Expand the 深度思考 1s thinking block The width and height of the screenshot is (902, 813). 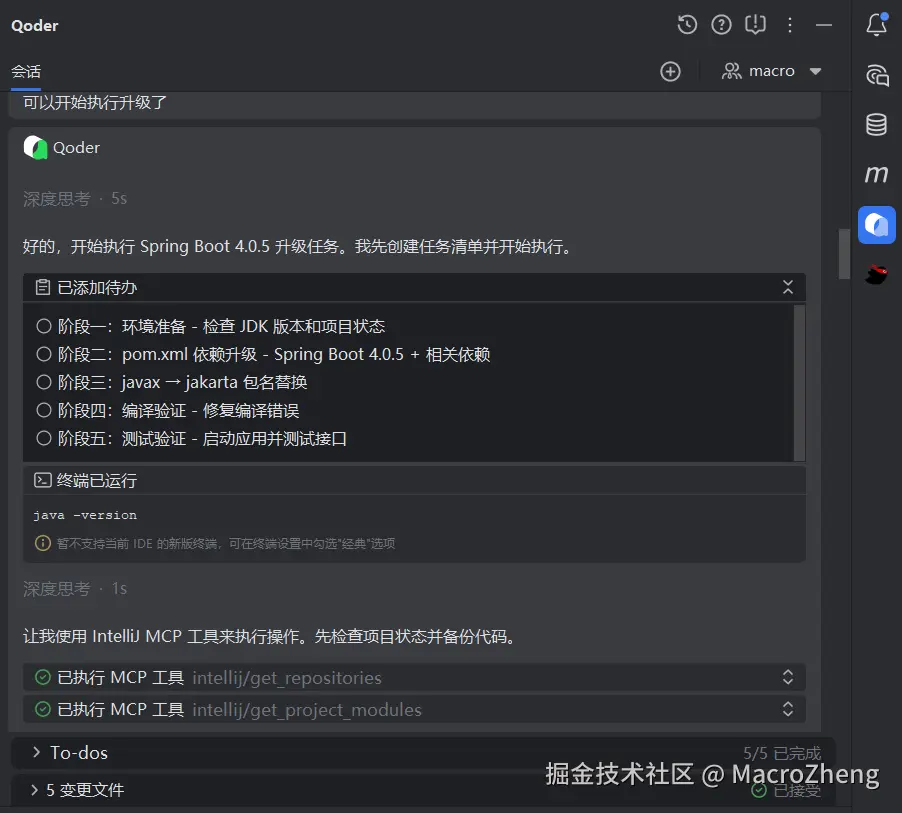coord(75,588)
